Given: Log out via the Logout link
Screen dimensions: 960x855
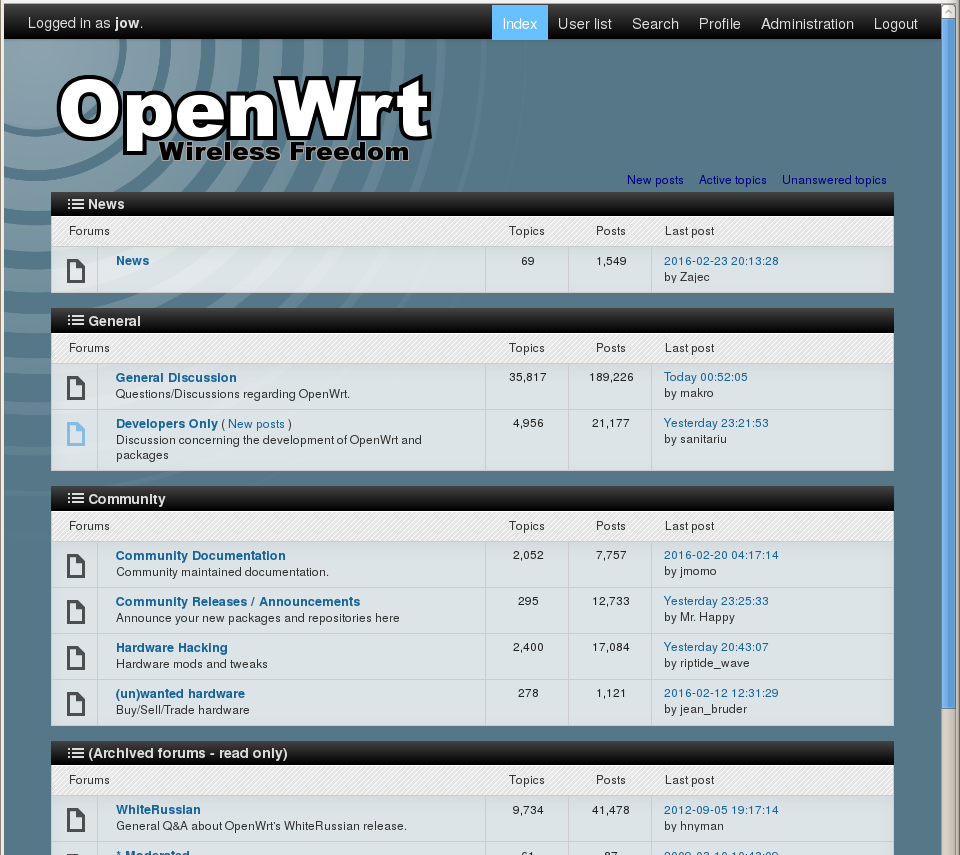Looking at the screenshot, I should click(895, 24).
